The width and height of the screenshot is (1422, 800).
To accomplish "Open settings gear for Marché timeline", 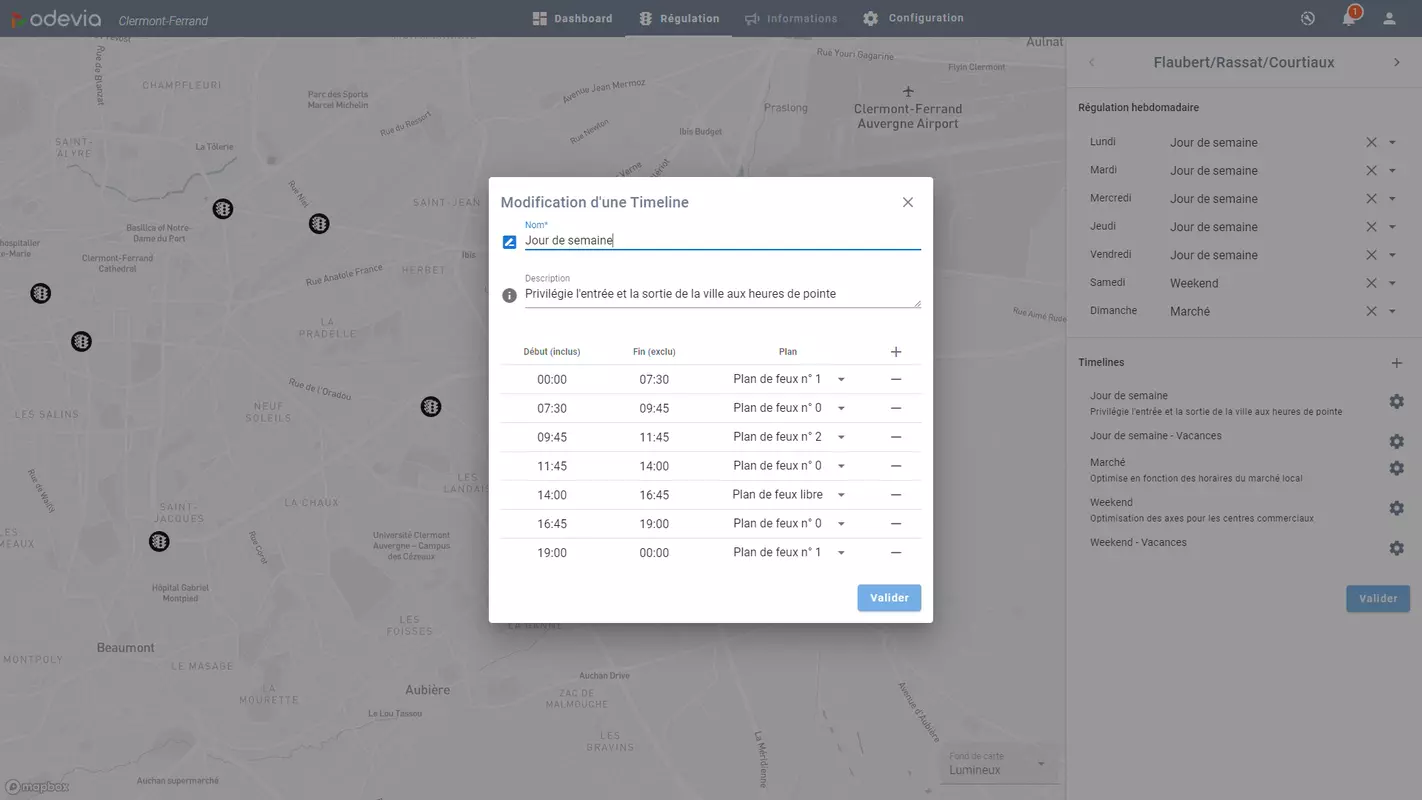I will pyautogui.click(x=1396, y=468).
